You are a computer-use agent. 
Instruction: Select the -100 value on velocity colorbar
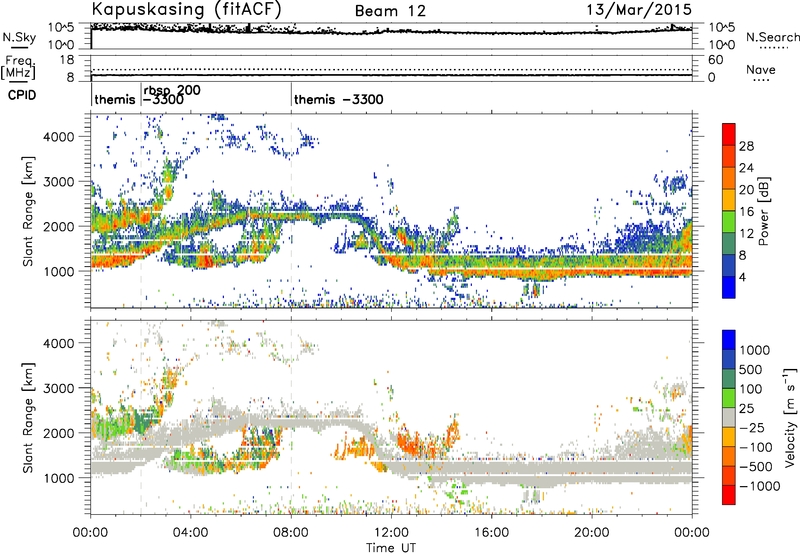756,447
